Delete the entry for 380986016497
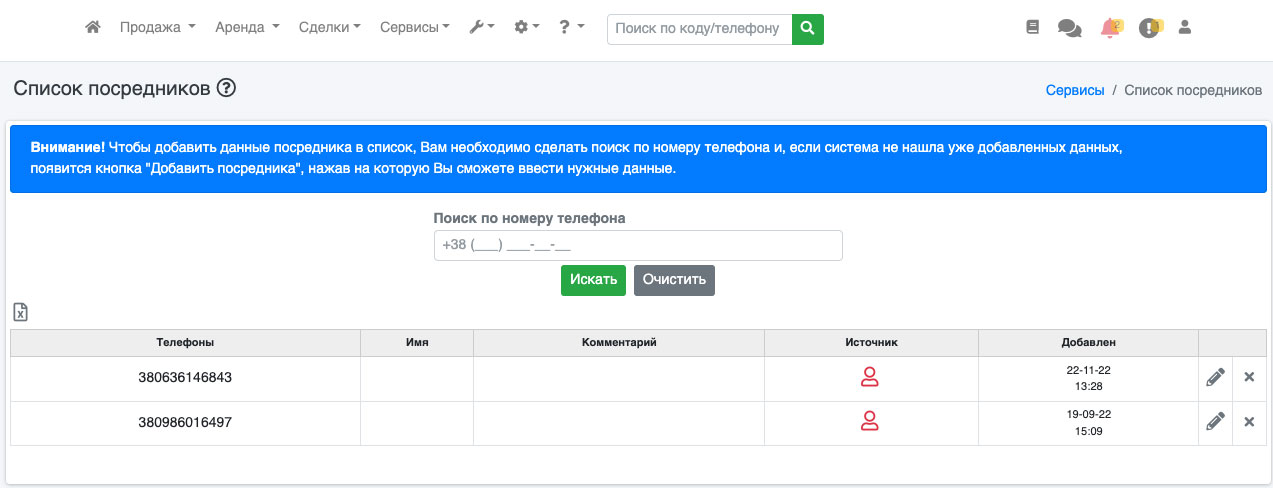Screen dimensions: 1273x488 click(x=1248, y=422)
